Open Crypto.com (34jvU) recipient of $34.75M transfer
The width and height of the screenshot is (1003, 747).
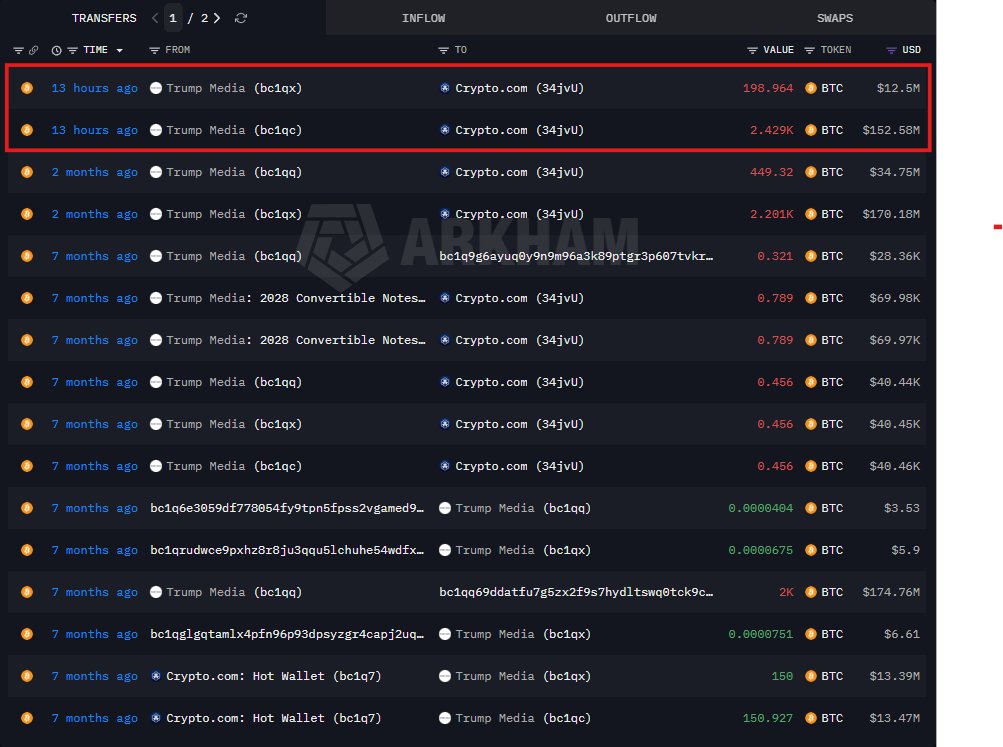pos(512,172)
